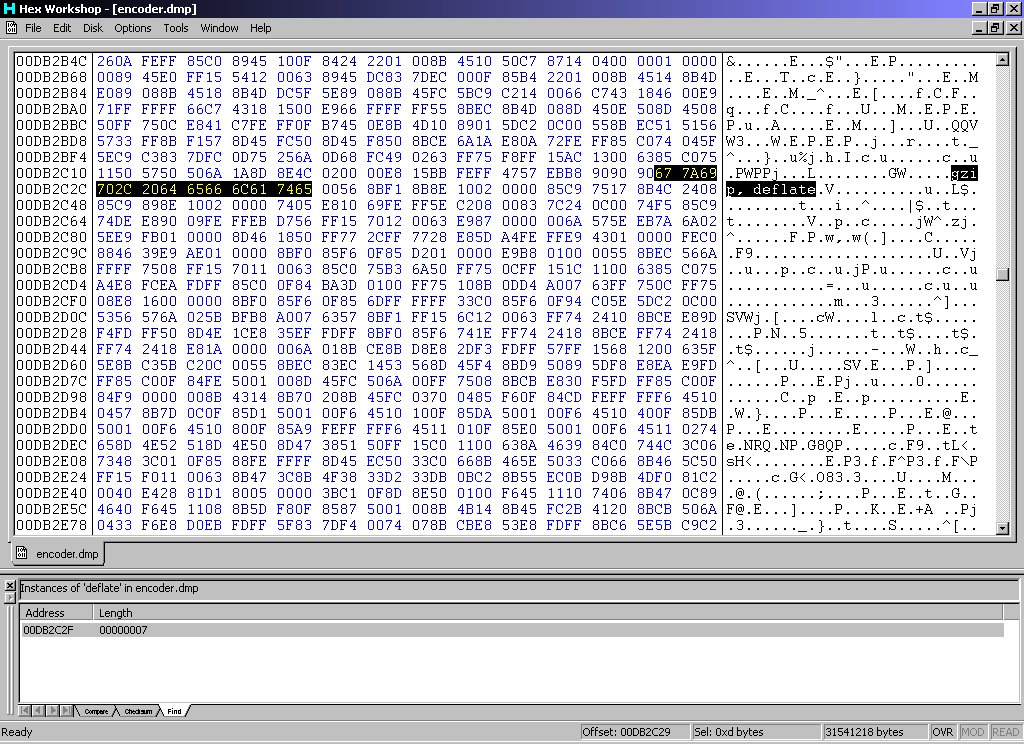The image size is (1024, 744).
Task: Click hex word 0433 in row 00DB2E78
Action: click(x=114, y=525)
